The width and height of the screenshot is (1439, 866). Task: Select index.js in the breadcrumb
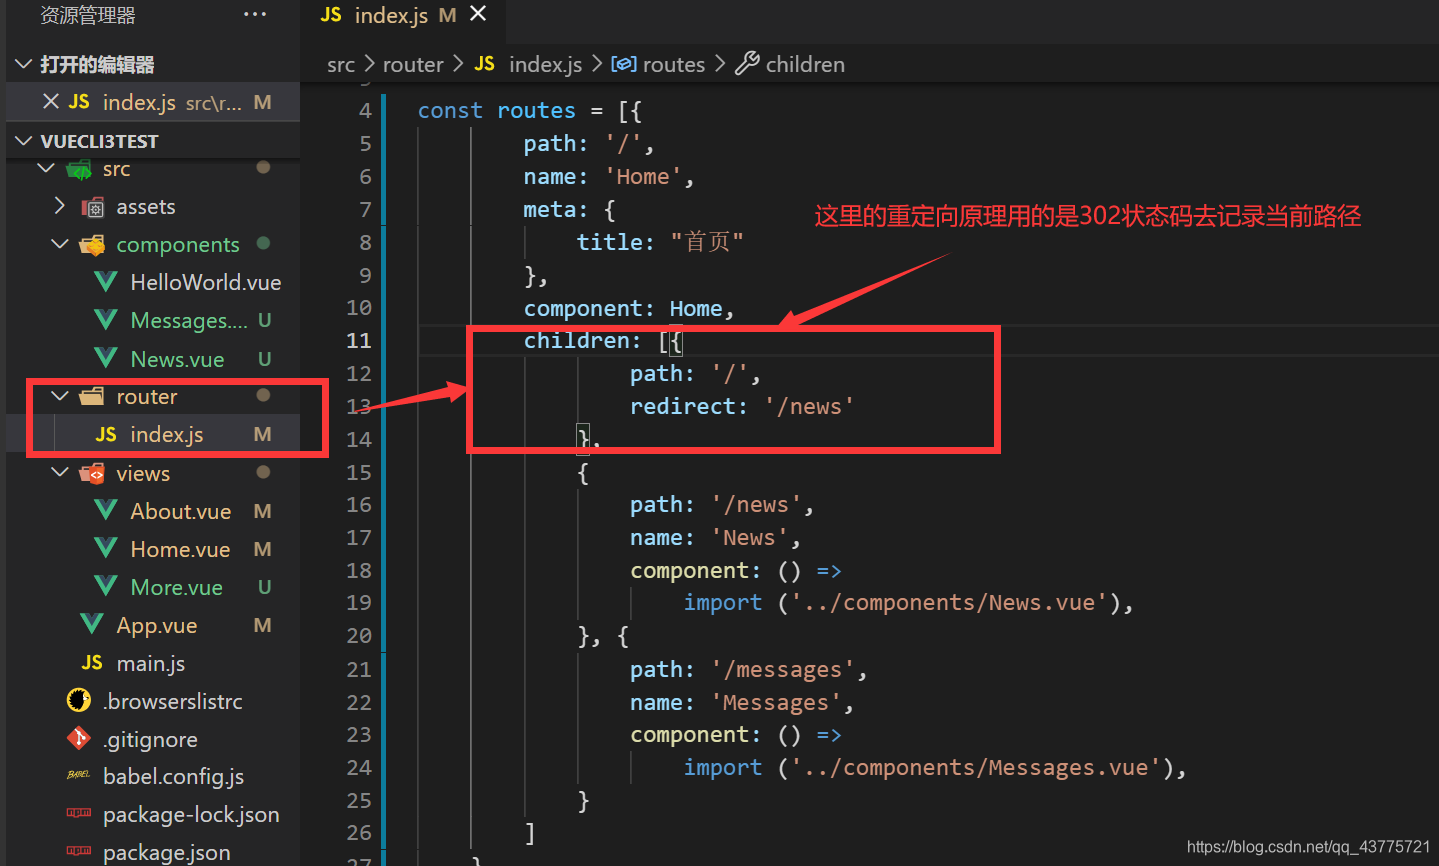pyautogui.click(x=545, y=64)
